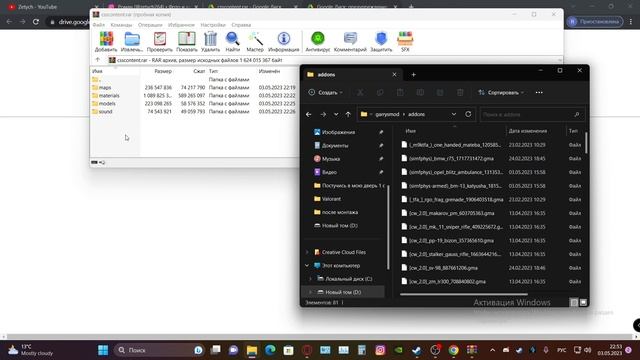640x360 pixels.
Task: Go up one level in WinRAR archive path
Action: pyautogui.click(x=98, y=60)
